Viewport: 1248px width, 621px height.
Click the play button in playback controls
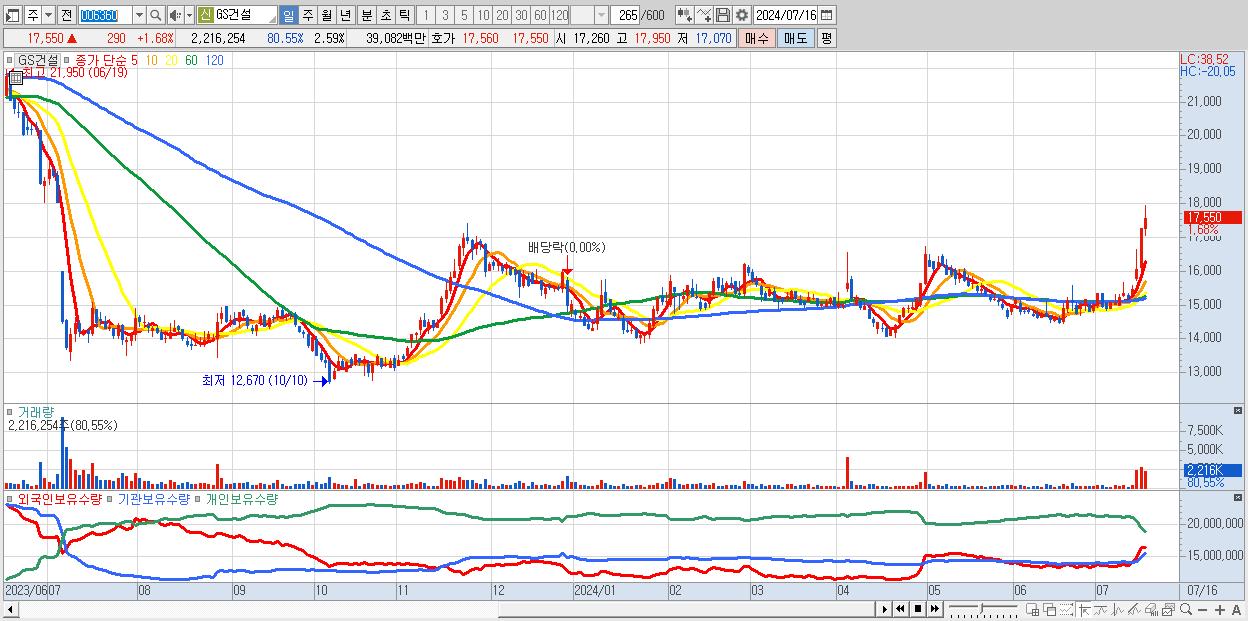click(884, 609)
